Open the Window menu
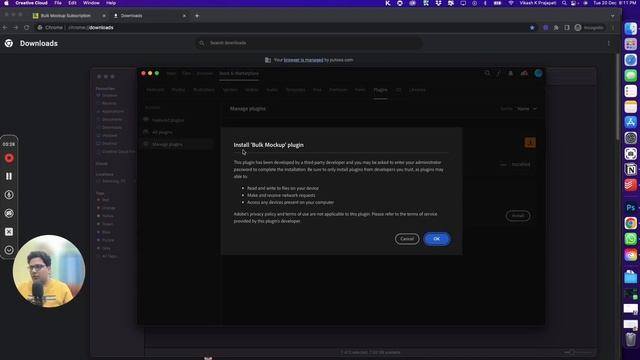Image resolution: width=640 pixels, height=360 pixels. pyautogui.click(x=91, y=3)
